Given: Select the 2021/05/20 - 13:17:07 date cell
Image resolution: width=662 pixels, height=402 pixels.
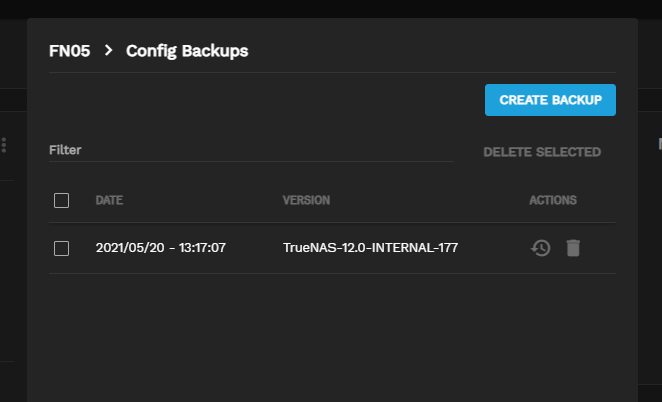Looking at the screenshot, I should click(x=160, y=248).
